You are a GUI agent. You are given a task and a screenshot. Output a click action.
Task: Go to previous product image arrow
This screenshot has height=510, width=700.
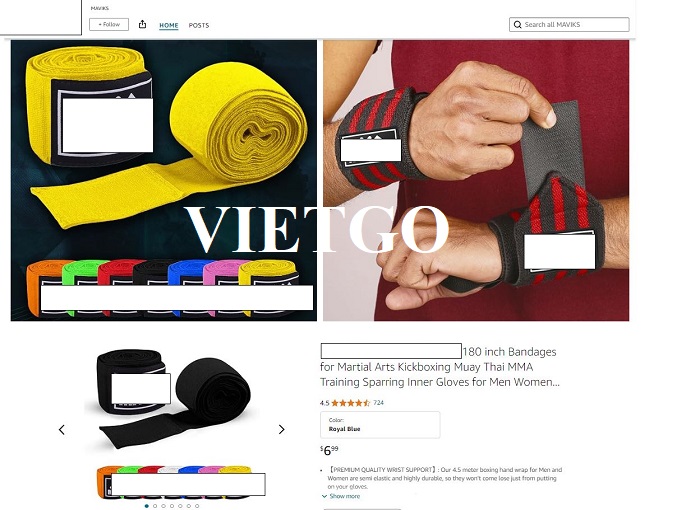62,430
